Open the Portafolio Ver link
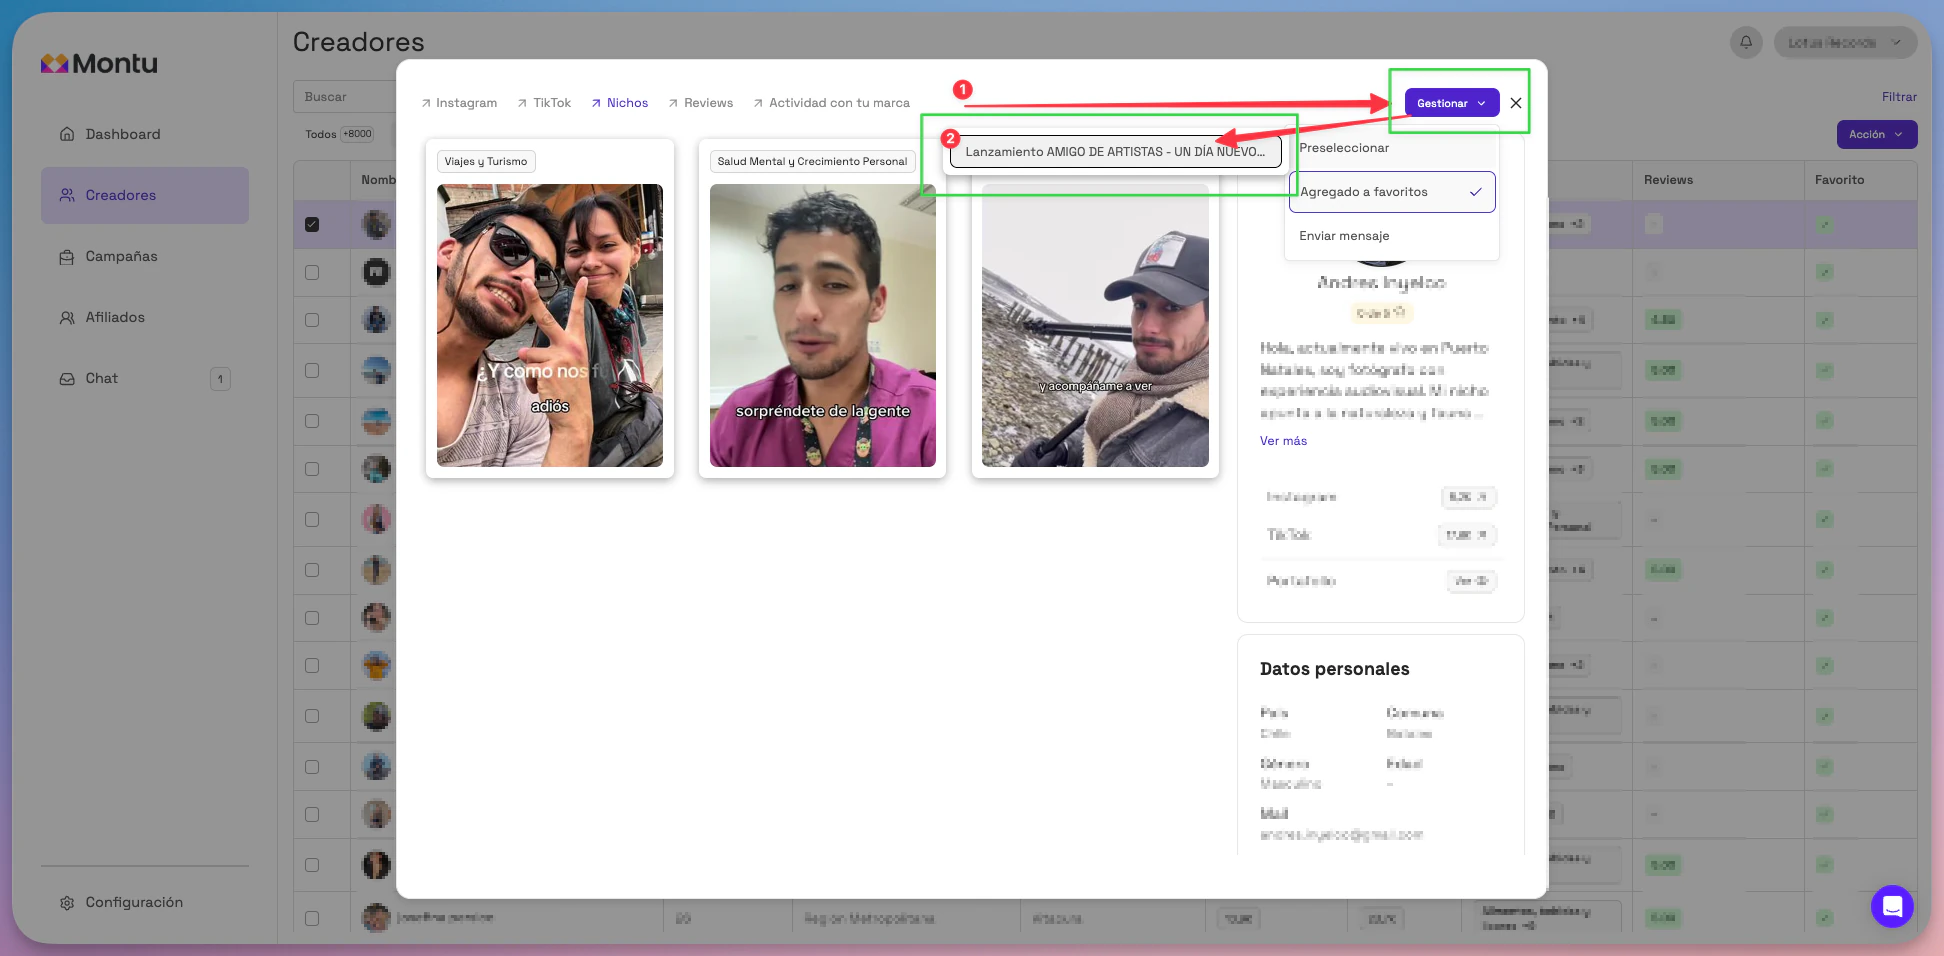This screenshot has width=1944, height=956. tap(1472, 581)
